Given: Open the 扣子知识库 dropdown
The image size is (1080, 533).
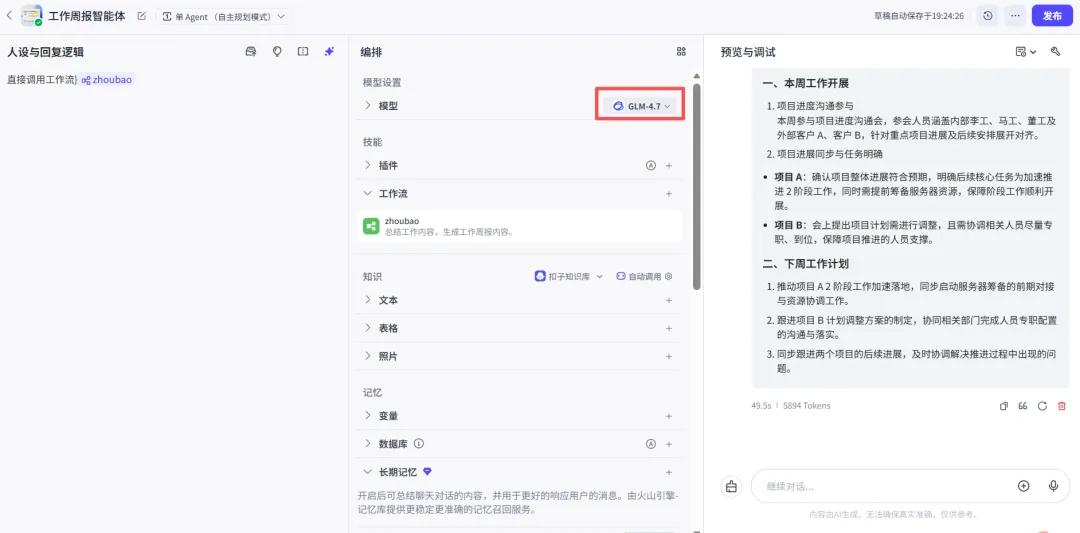Looking at the screenshot, I should (569, 276).
